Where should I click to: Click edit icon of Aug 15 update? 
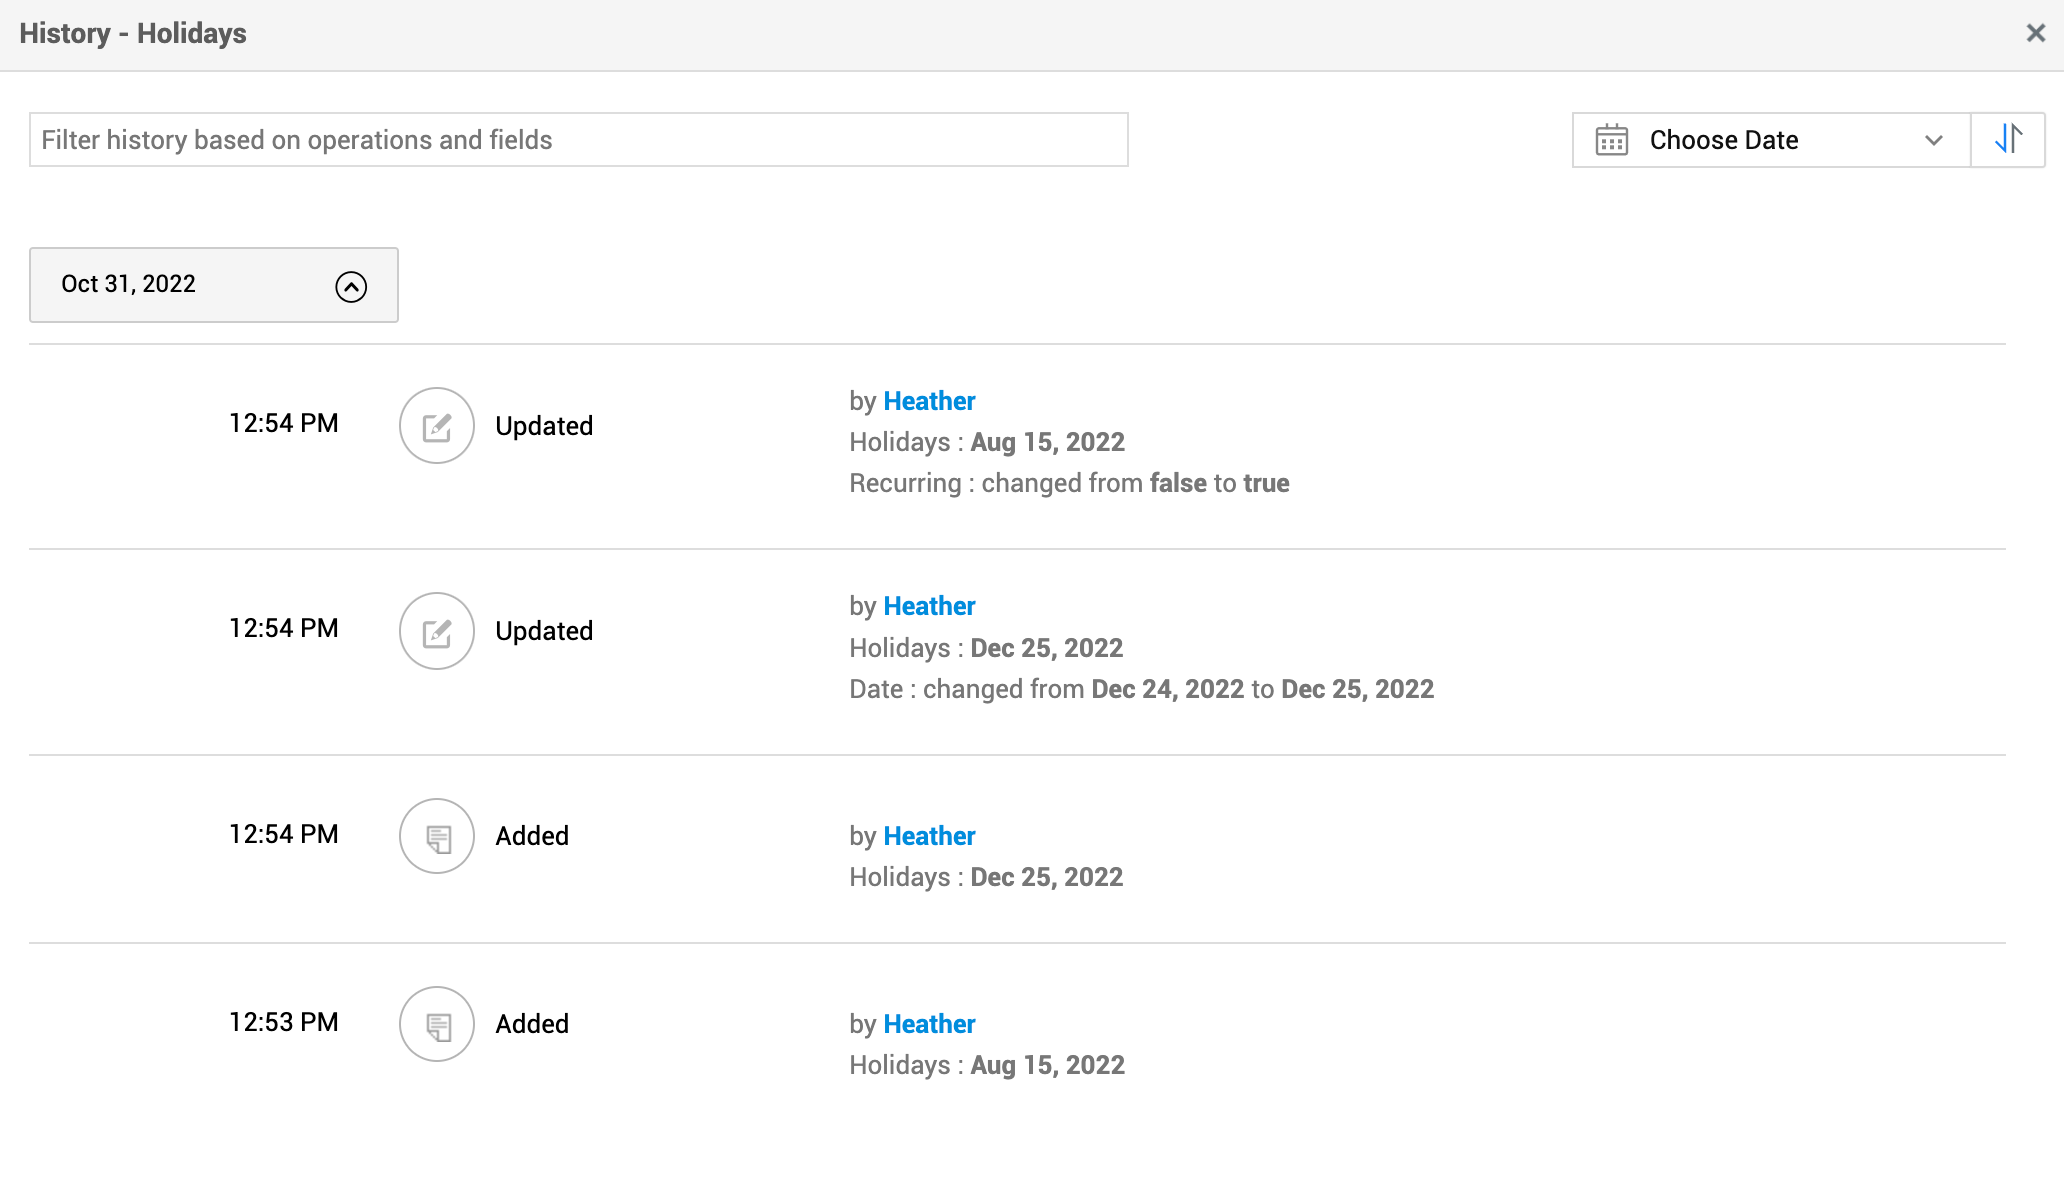[437, 426]
